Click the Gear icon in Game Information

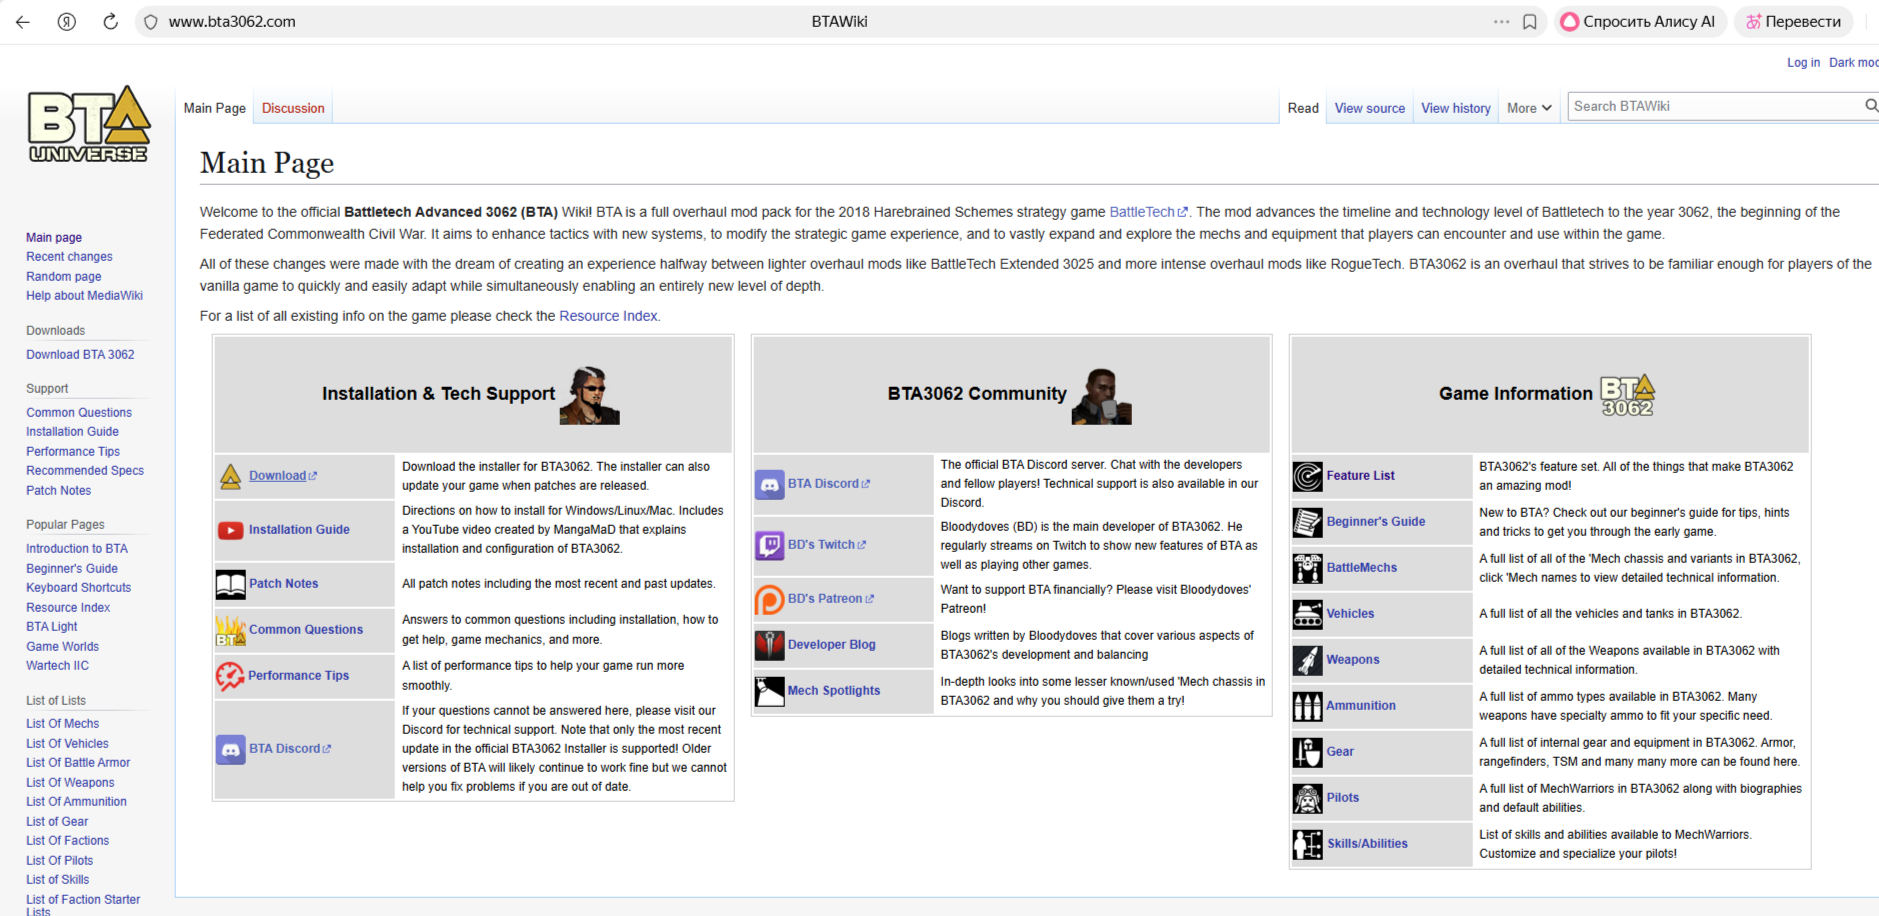click(1308, 753)
